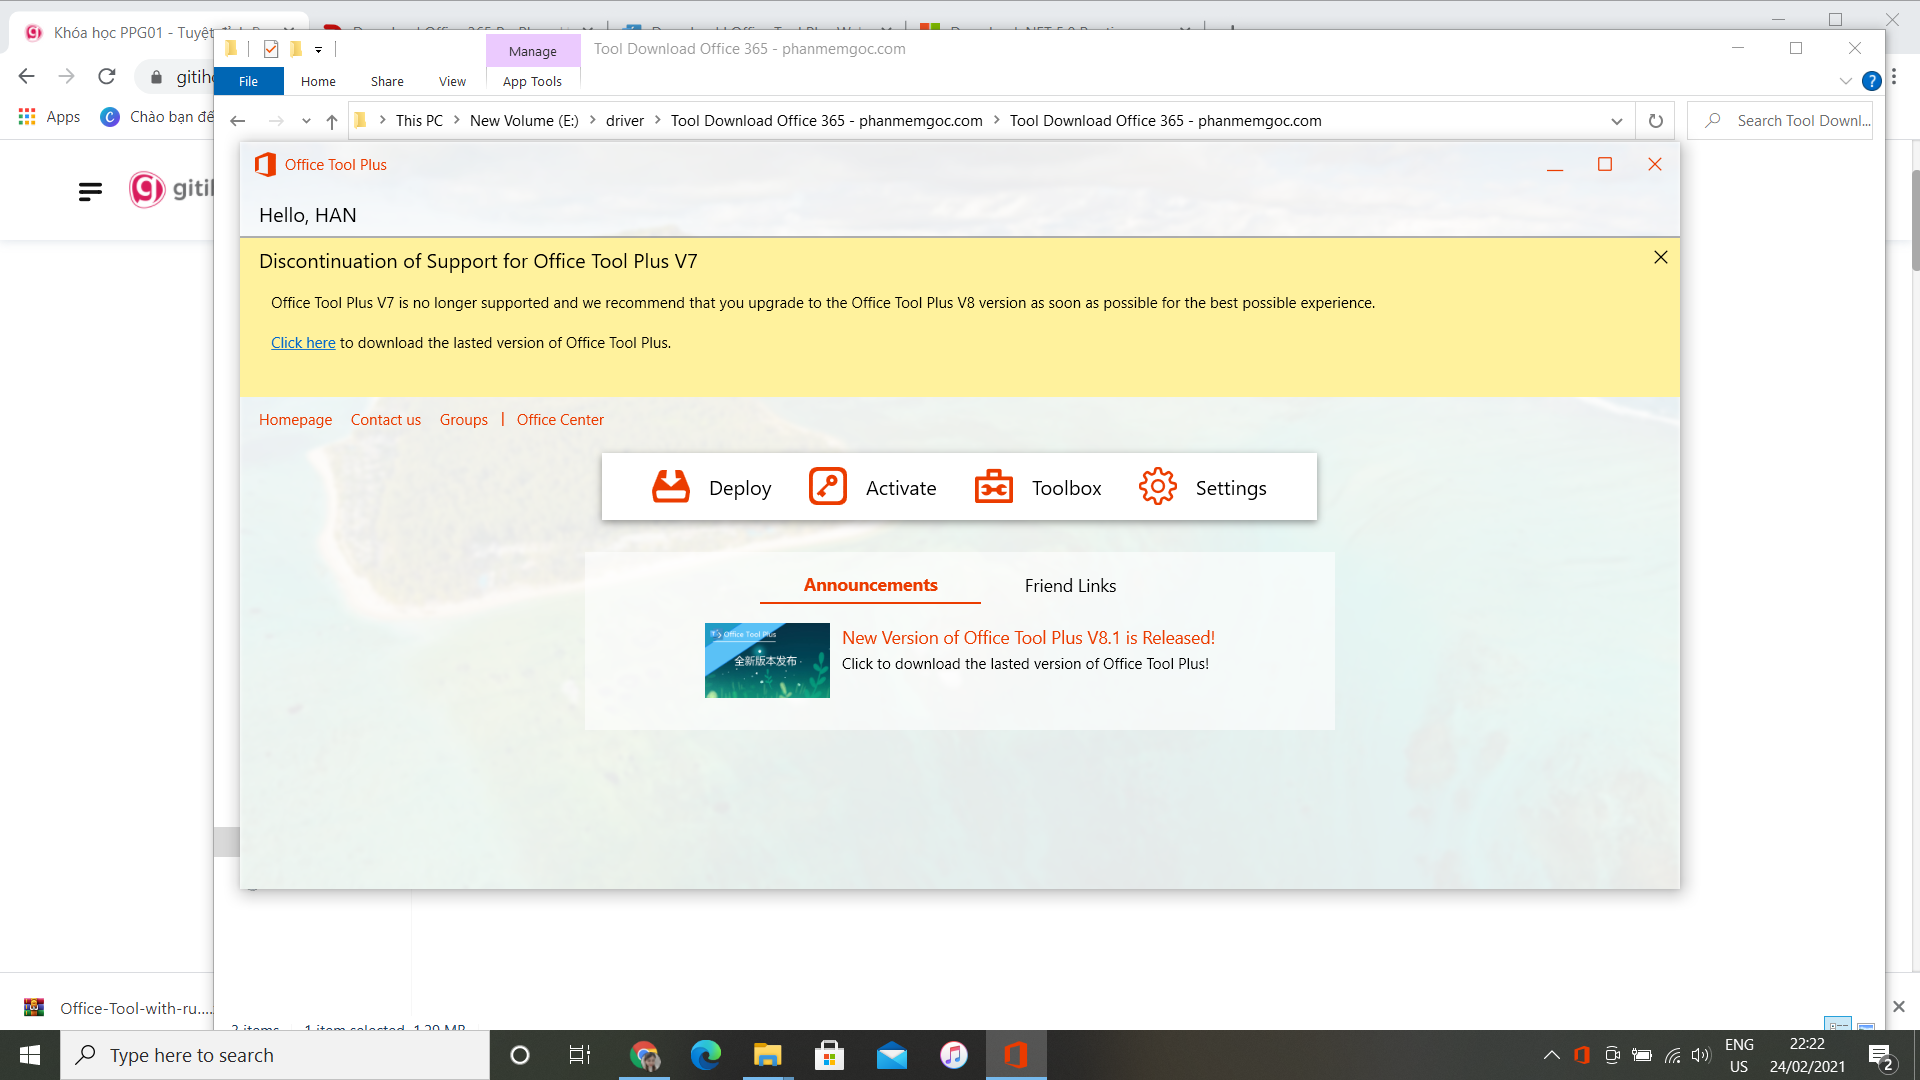
Task: Open Cortana from the taskbar
Action: point(520,1055)
